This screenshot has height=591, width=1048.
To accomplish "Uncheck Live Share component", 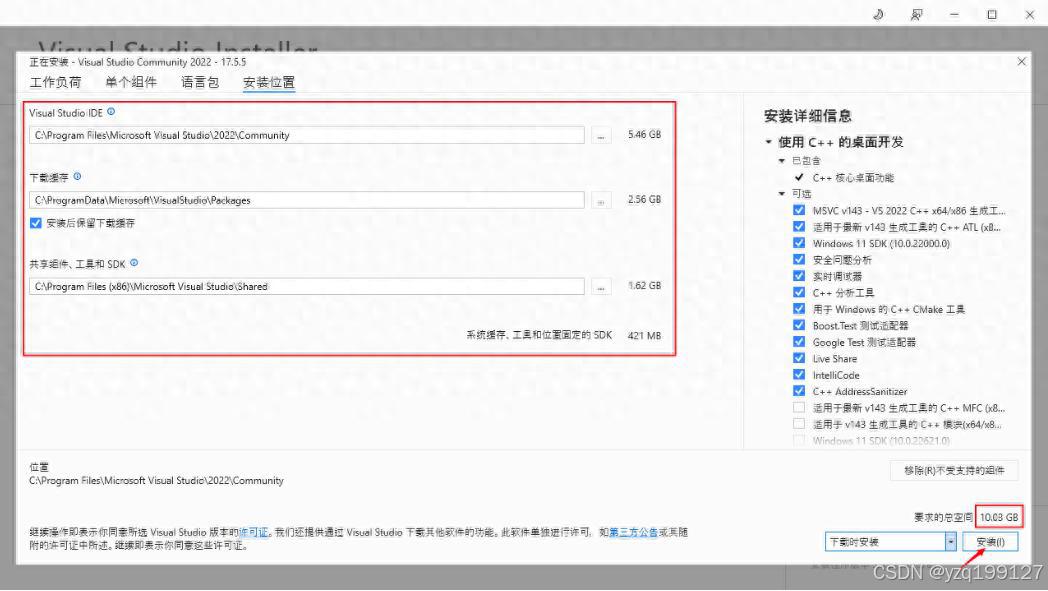I will (x=799, y=358).
